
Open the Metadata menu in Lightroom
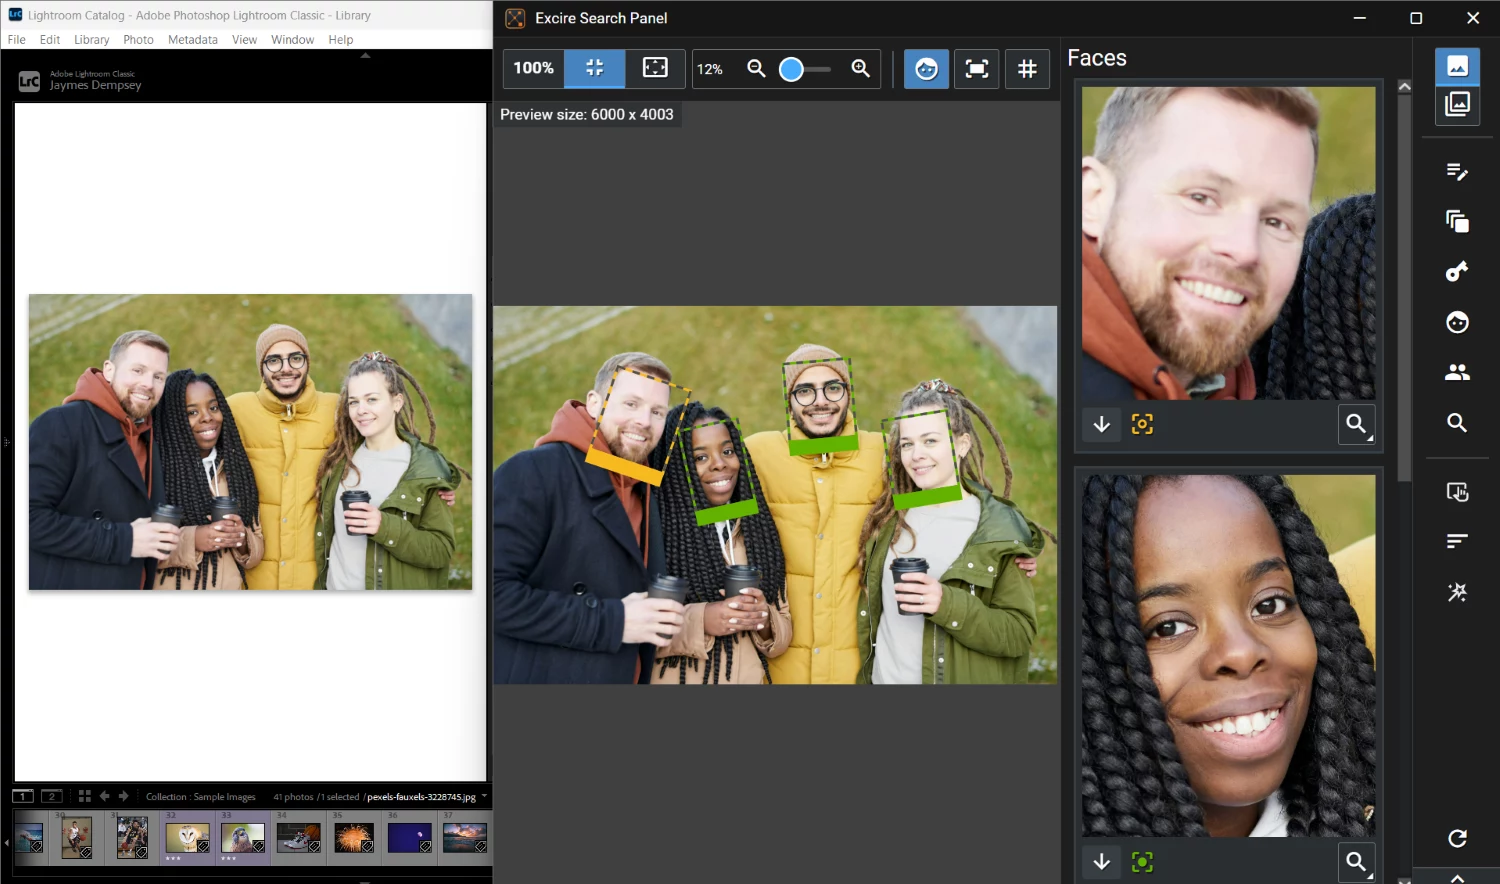pos(193,40)
